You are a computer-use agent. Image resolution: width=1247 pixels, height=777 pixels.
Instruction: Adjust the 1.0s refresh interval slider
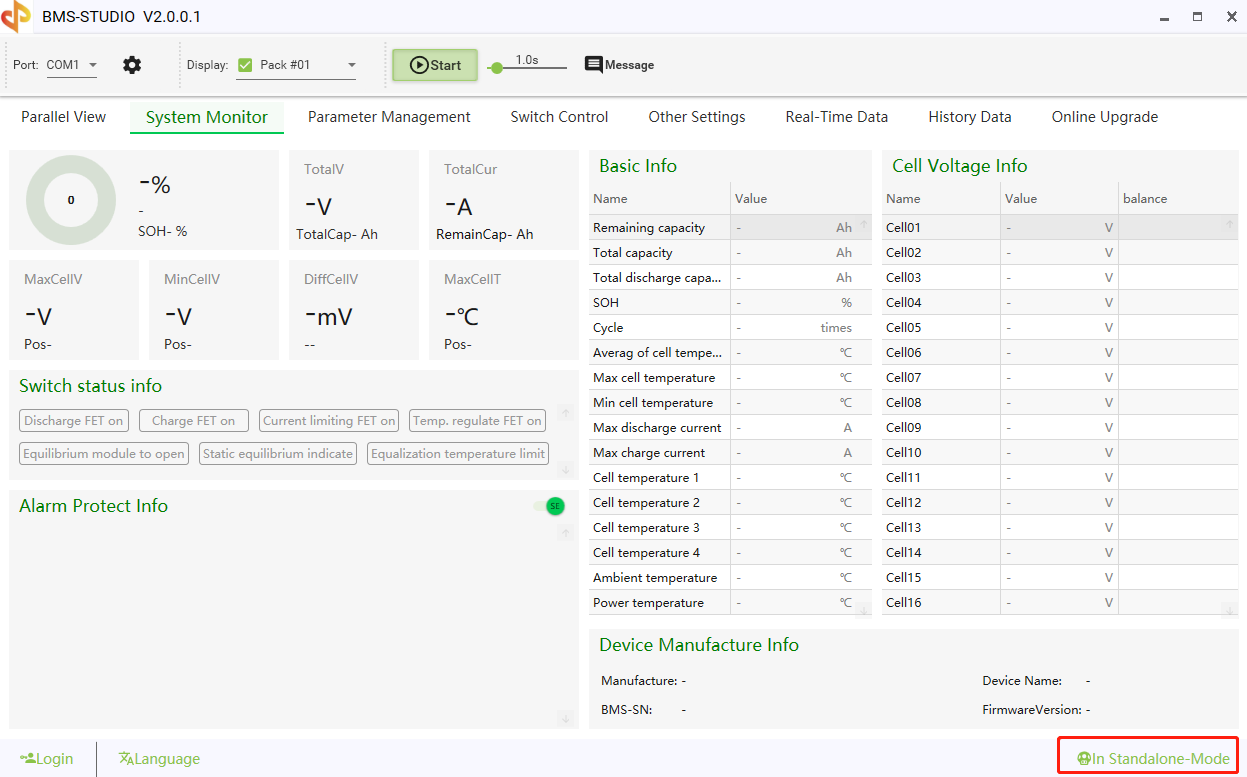498,69
